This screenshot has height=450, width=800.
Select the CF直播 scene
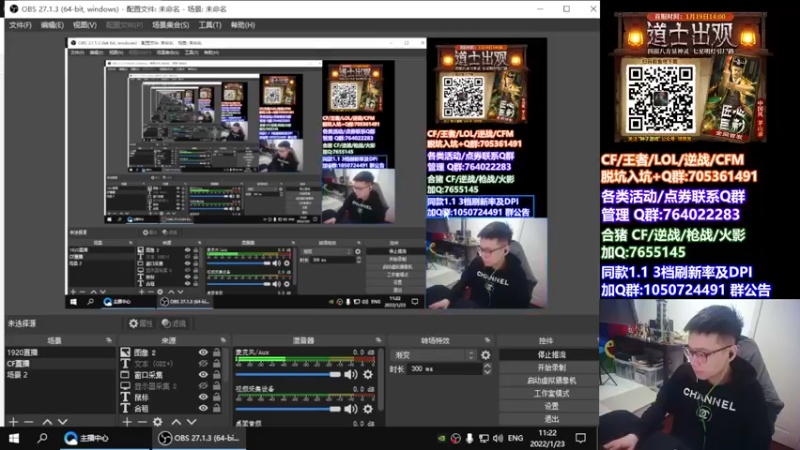click(61, 364)
